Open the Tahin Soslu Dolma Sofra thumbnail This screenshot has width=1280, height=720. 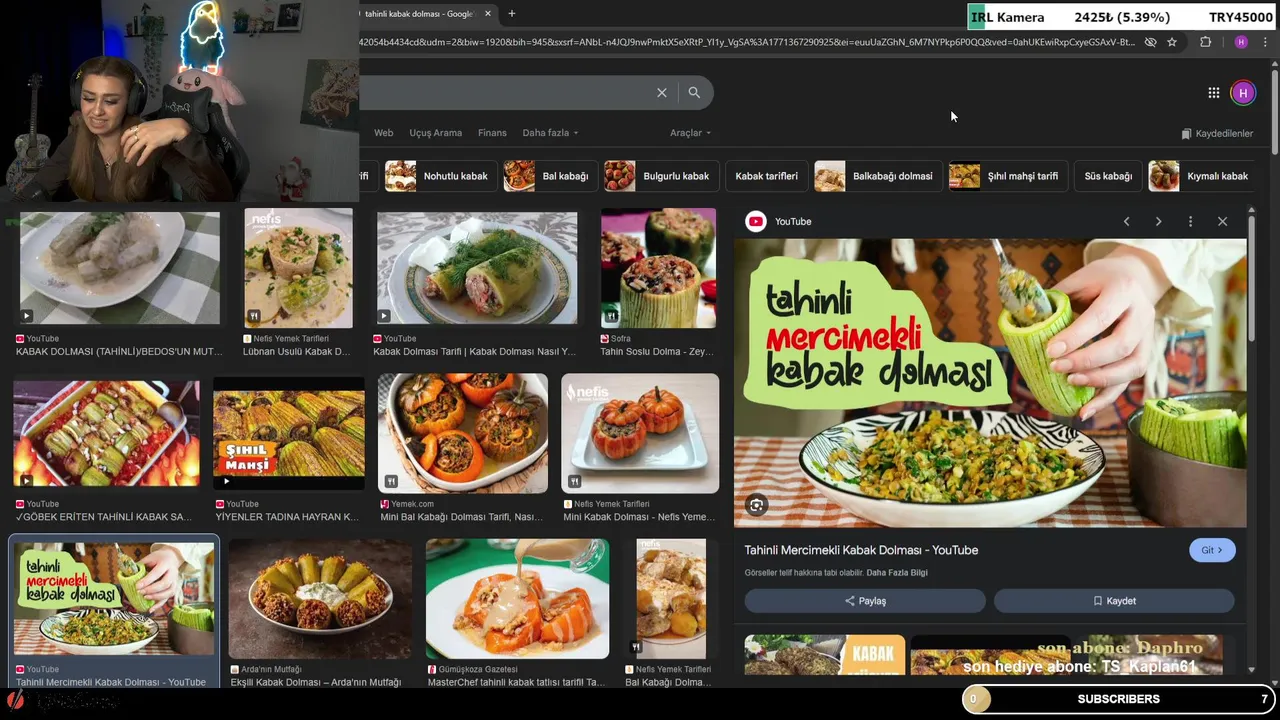pos(658,268)
